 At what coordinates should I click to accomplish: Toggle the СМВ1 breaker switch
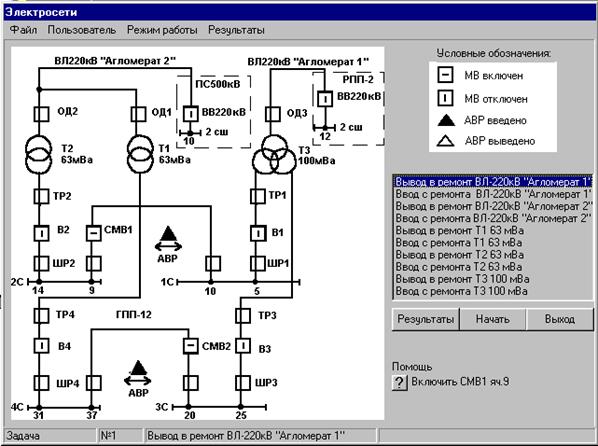93,233
